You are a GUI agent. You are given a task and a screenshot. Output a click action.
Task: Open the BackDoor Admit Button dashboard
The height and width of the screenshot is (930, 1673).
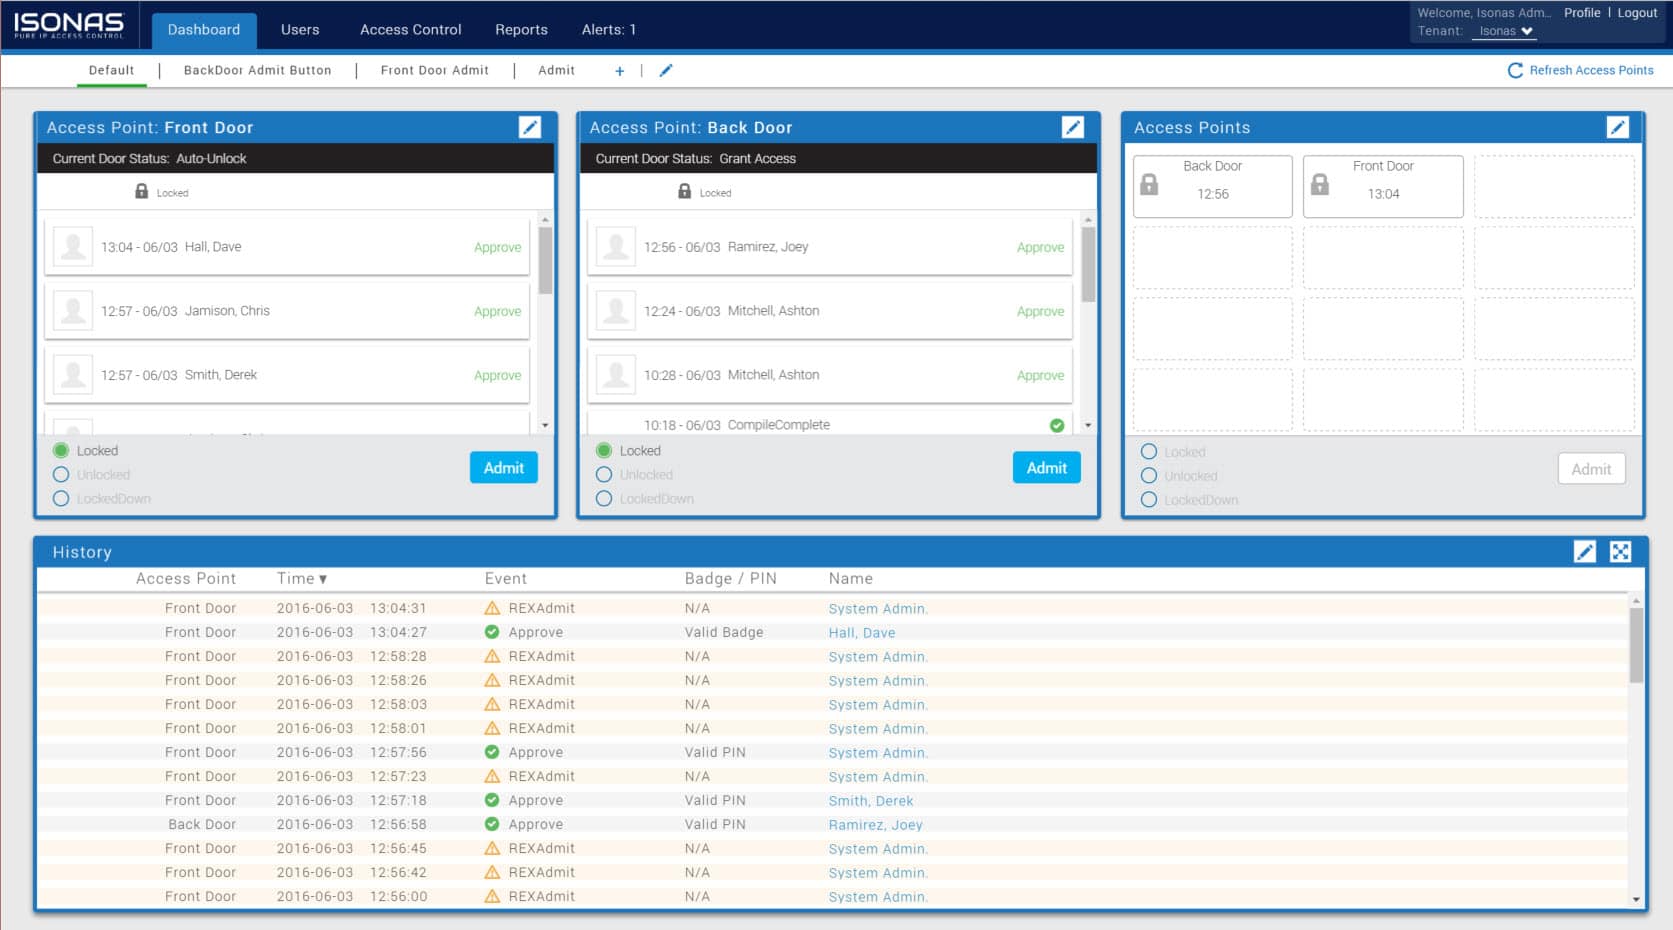point(257,70)
